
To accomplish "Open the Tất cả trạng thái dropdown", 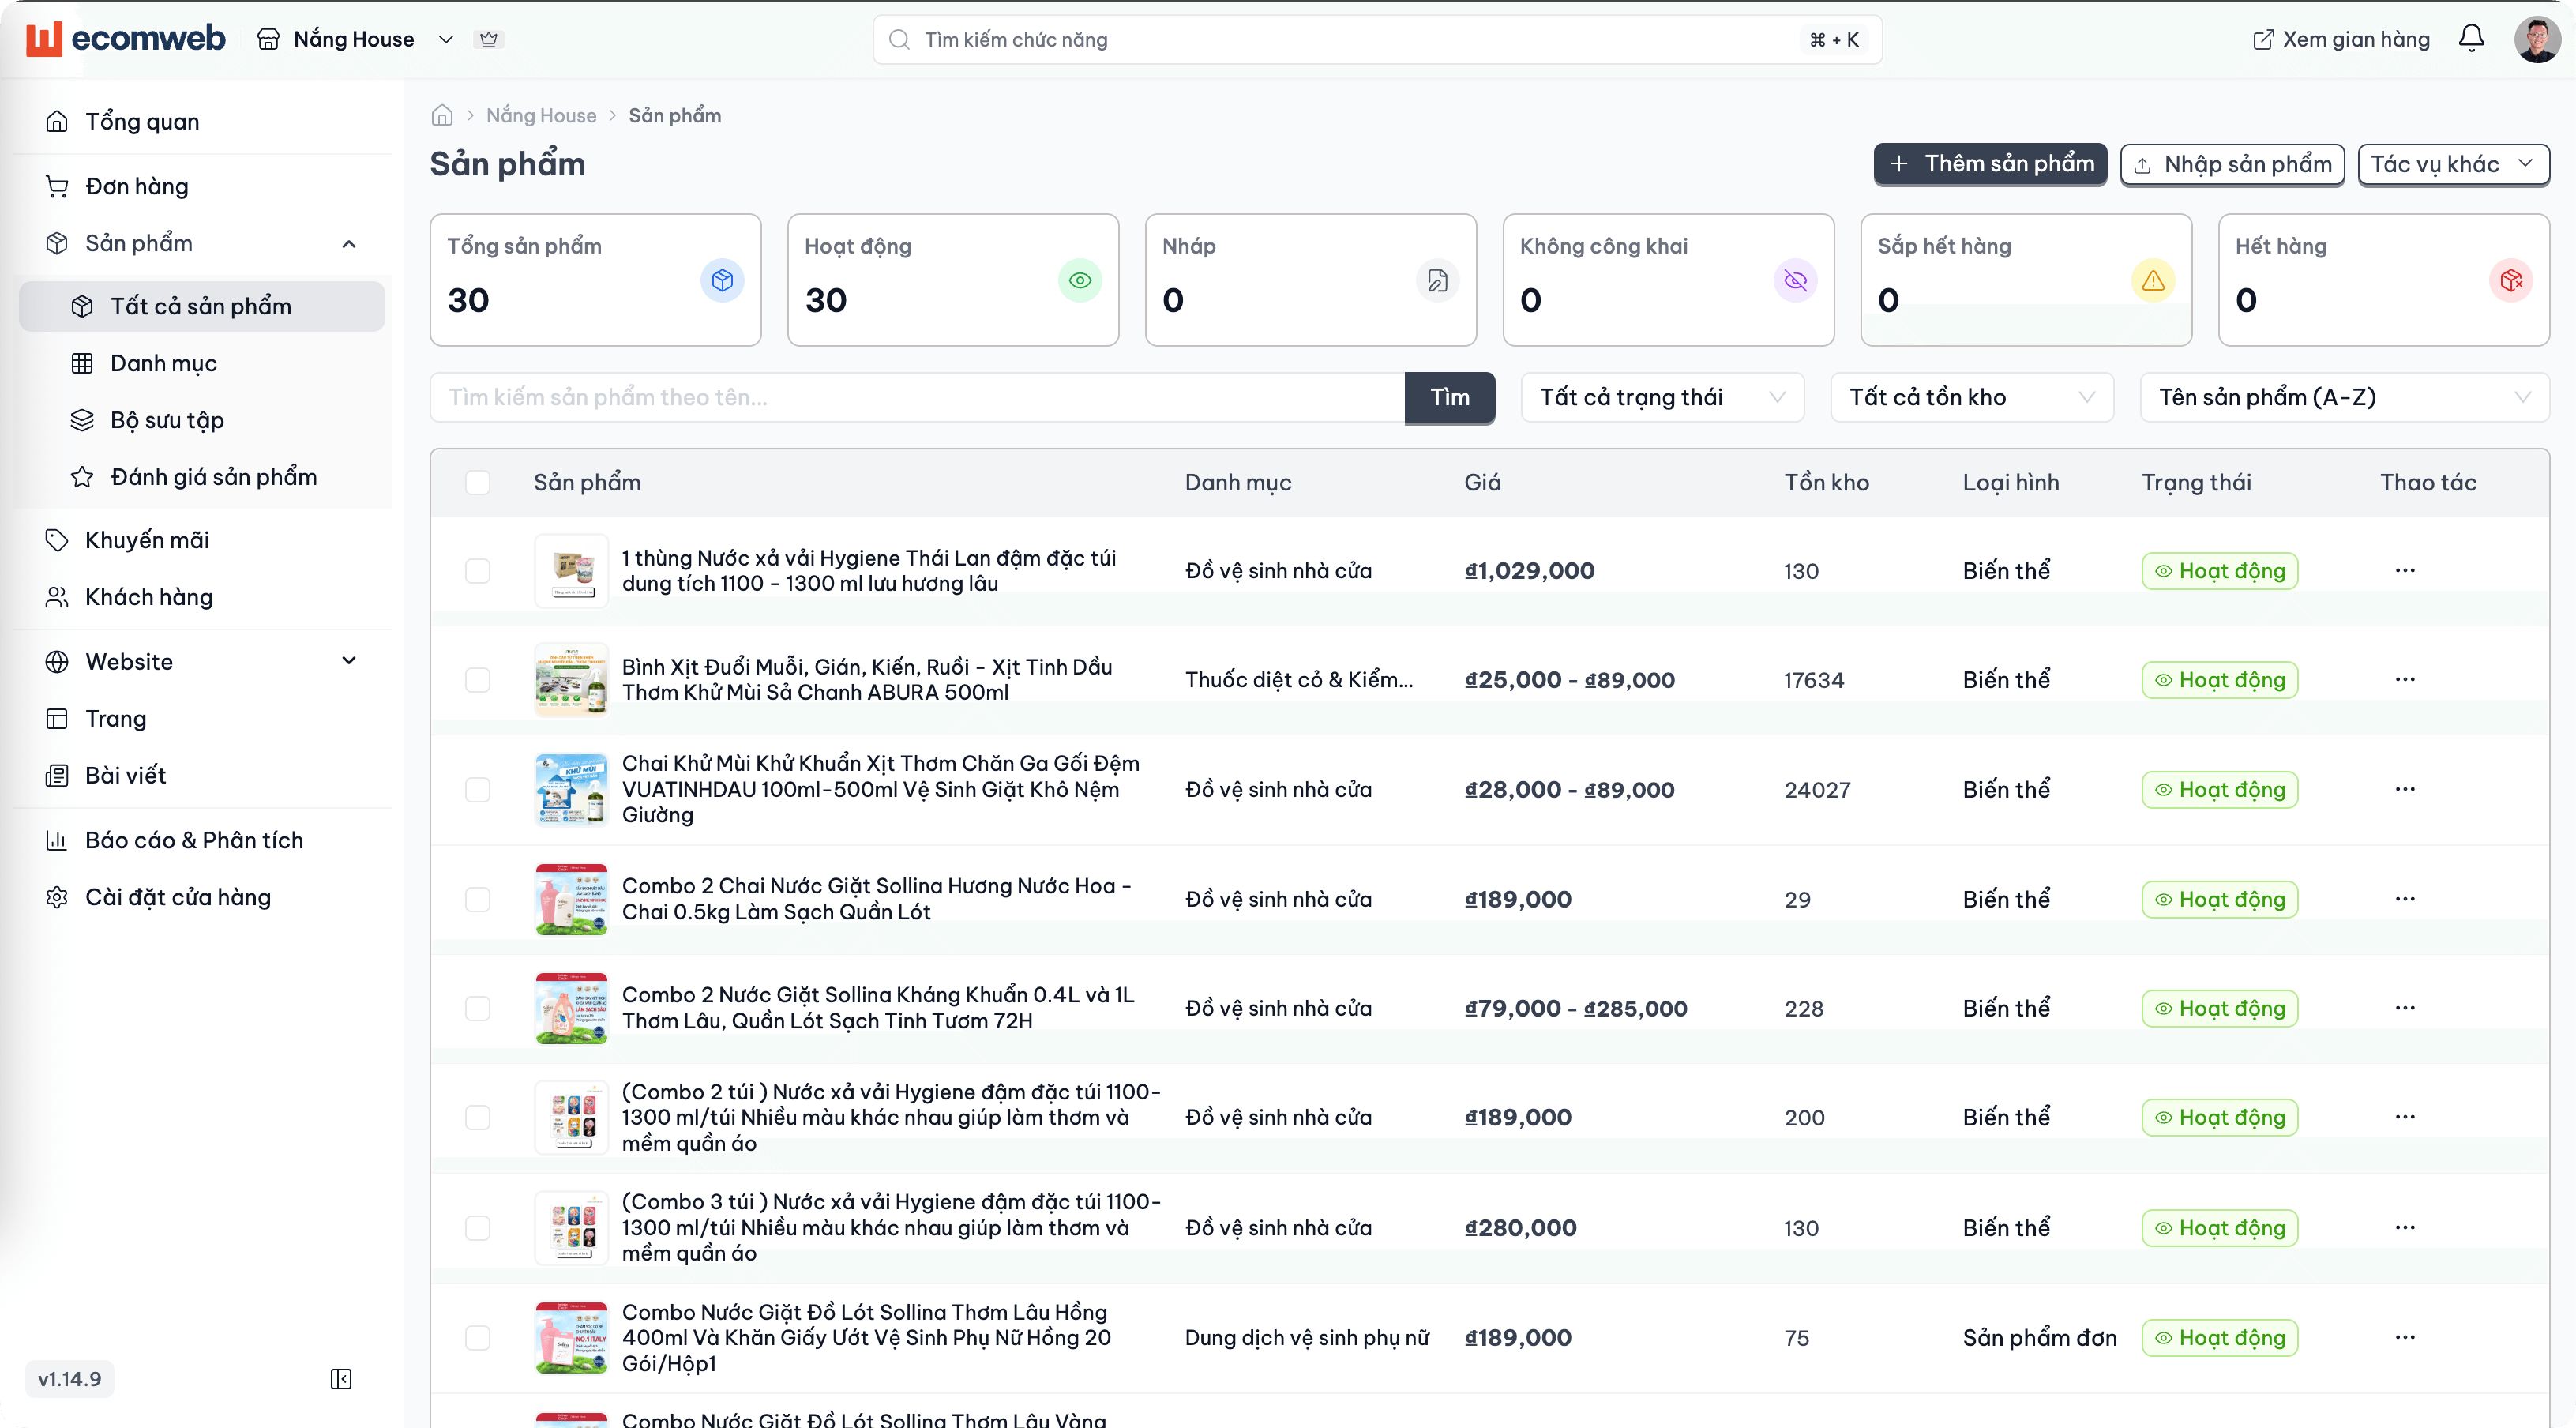I will [1662, 397].
